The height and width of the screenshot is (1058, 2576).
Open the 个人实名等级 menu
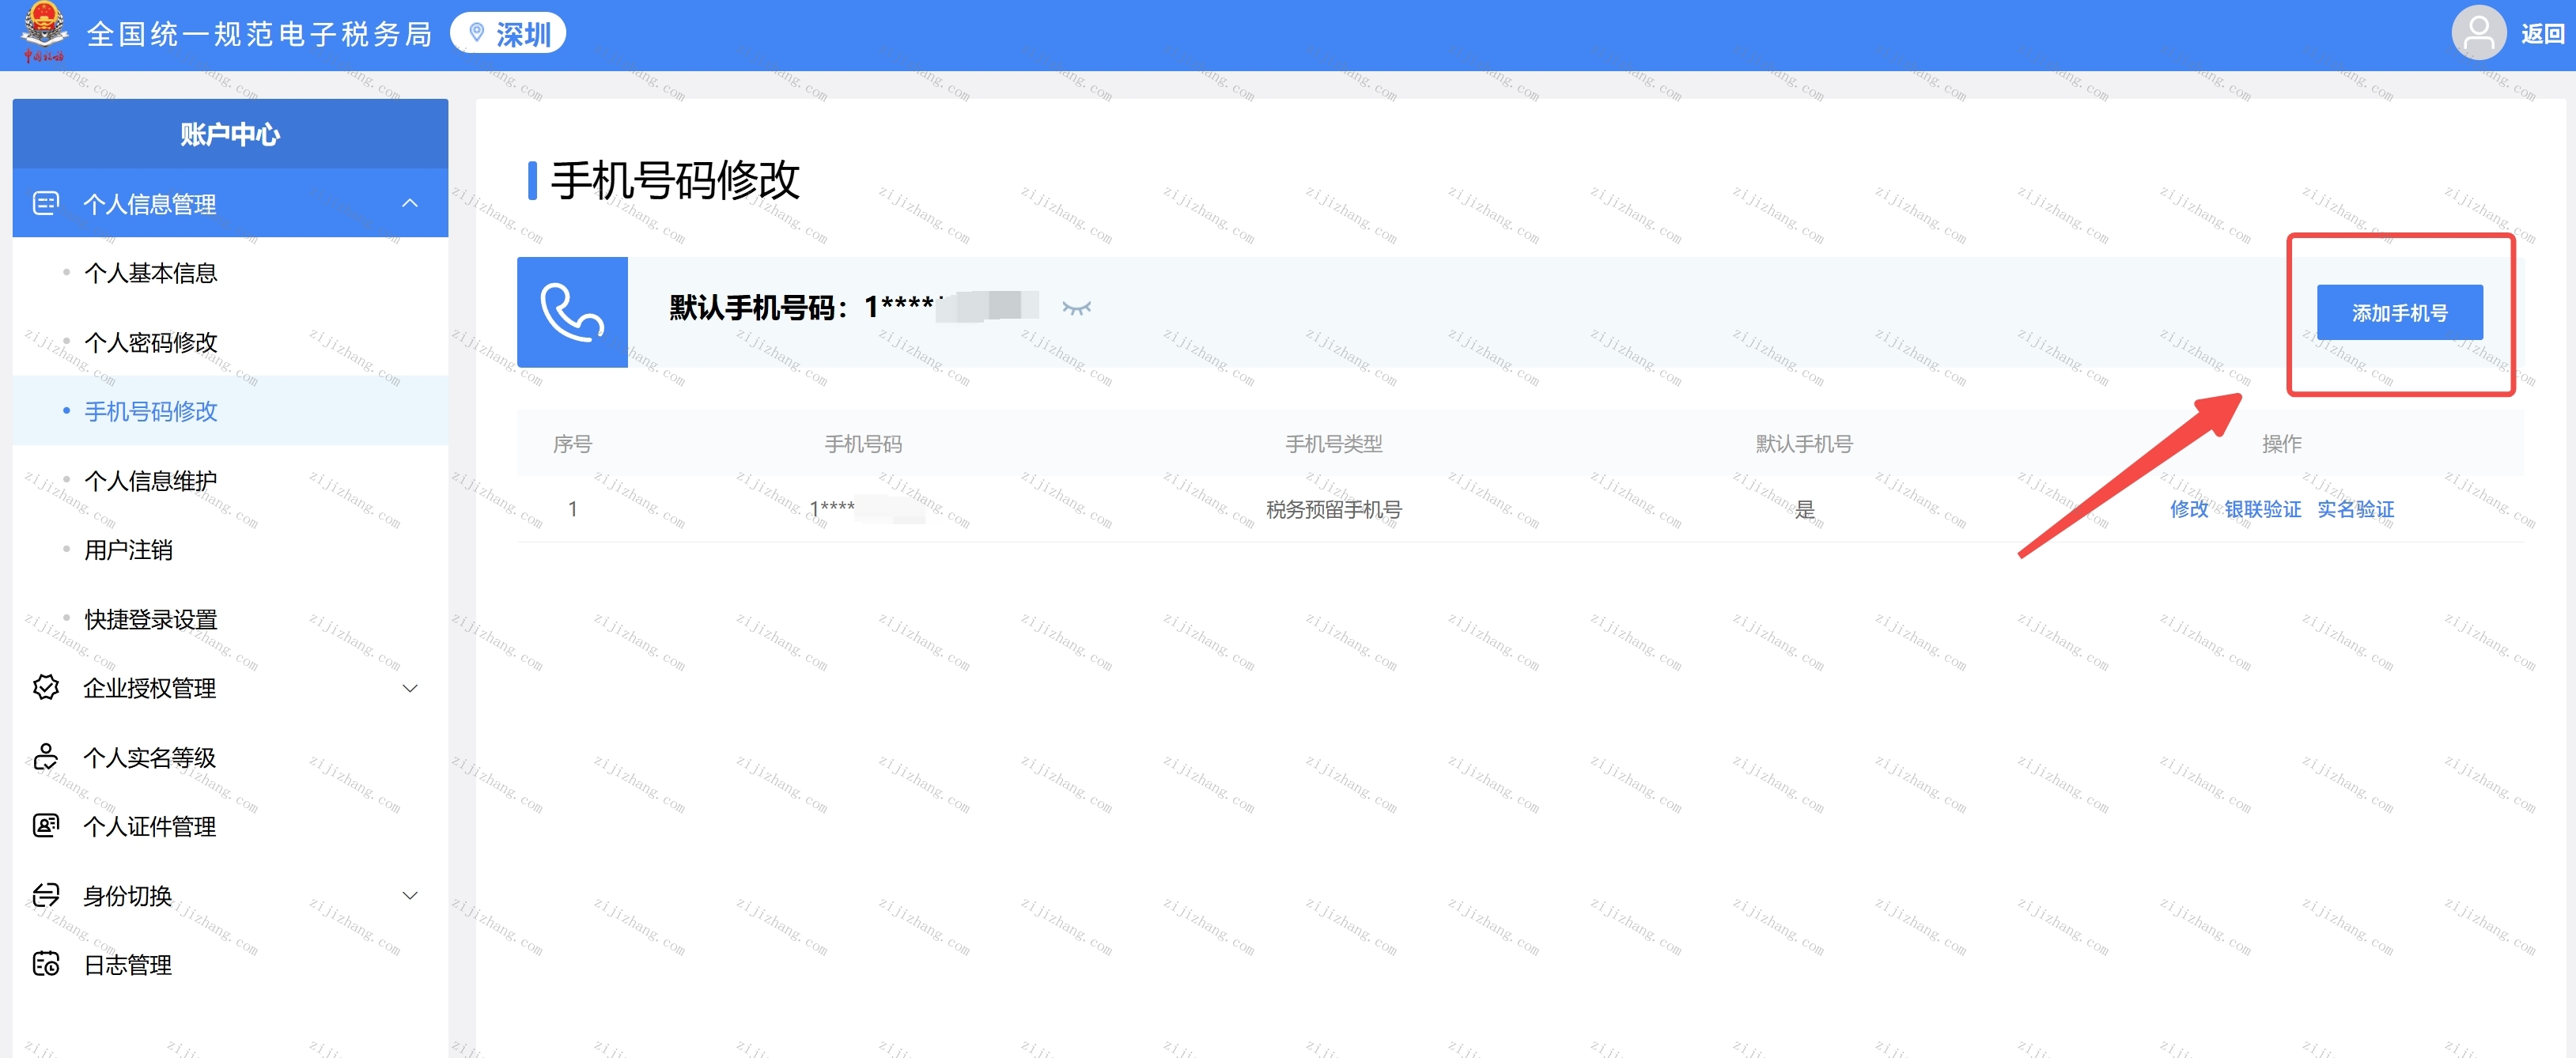230,757
